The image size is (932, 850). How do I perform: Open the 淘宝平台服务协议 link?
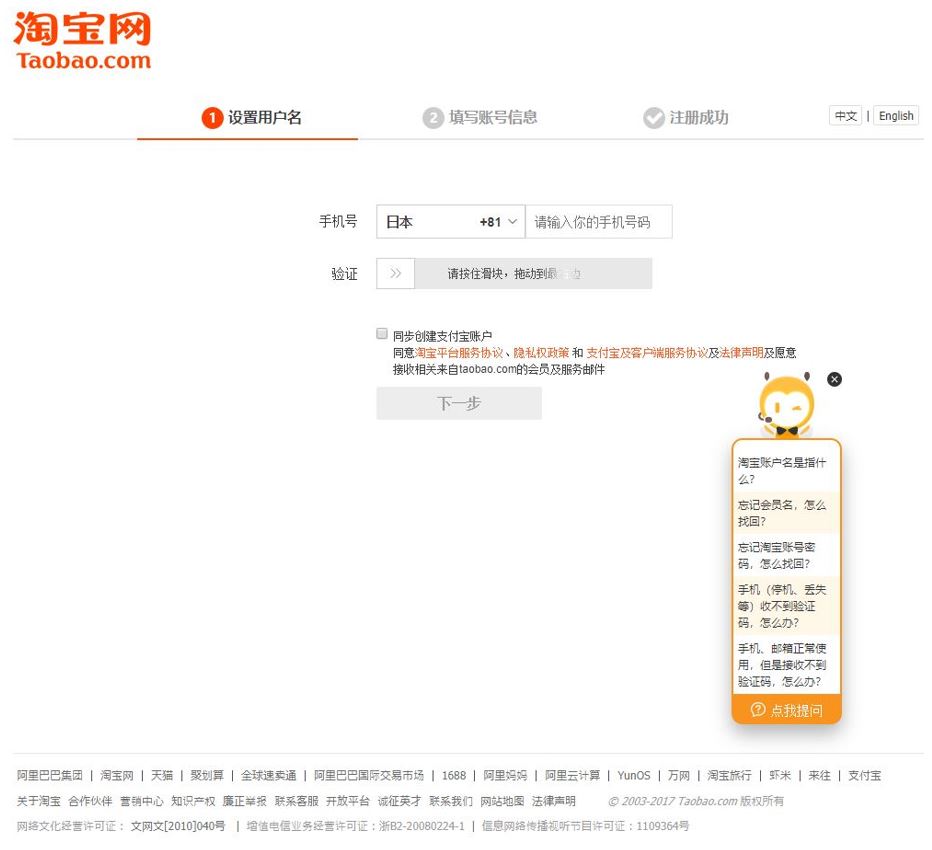[459, 352]
